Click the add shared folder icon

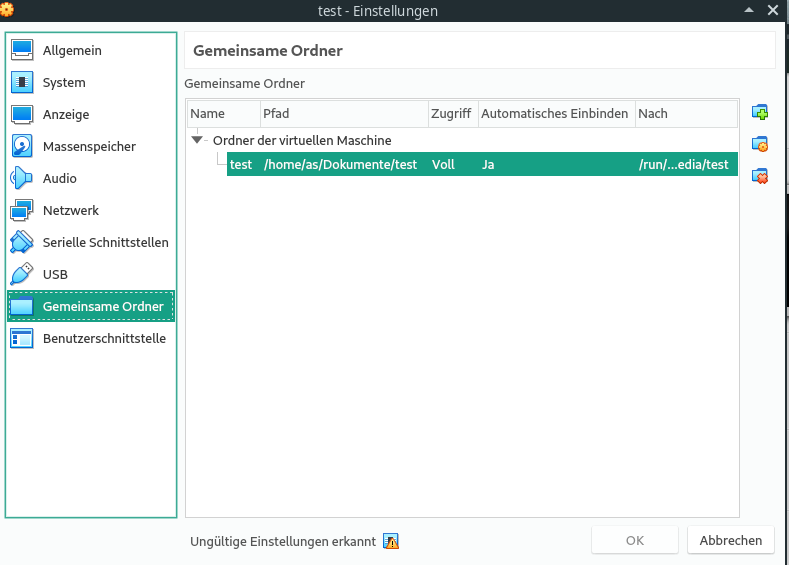point(760,112)
